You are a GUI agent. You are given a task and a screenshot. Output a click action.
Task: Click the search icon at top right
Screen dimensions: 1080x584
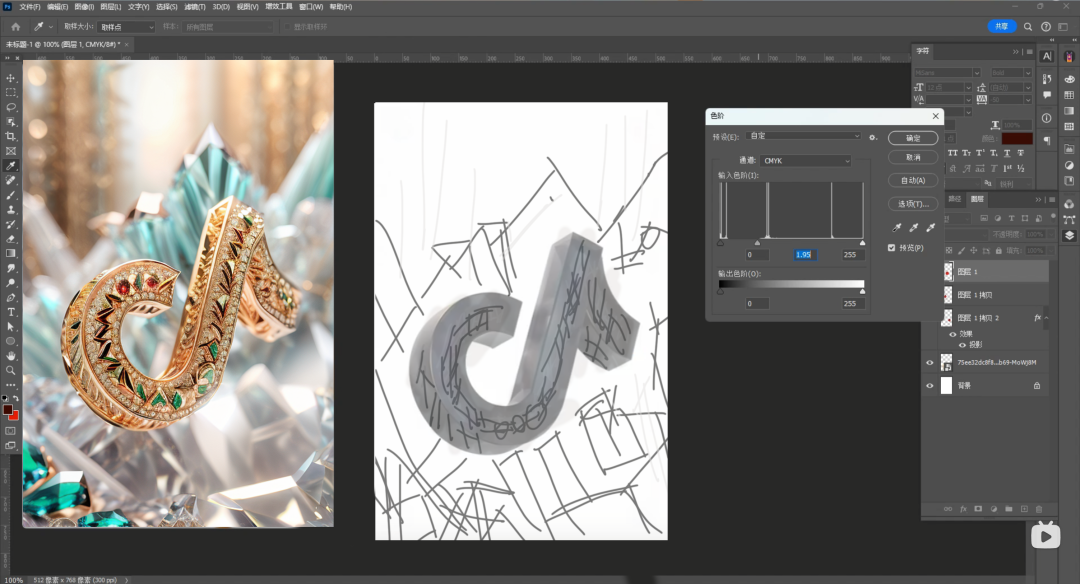(x=1028, y=27)
